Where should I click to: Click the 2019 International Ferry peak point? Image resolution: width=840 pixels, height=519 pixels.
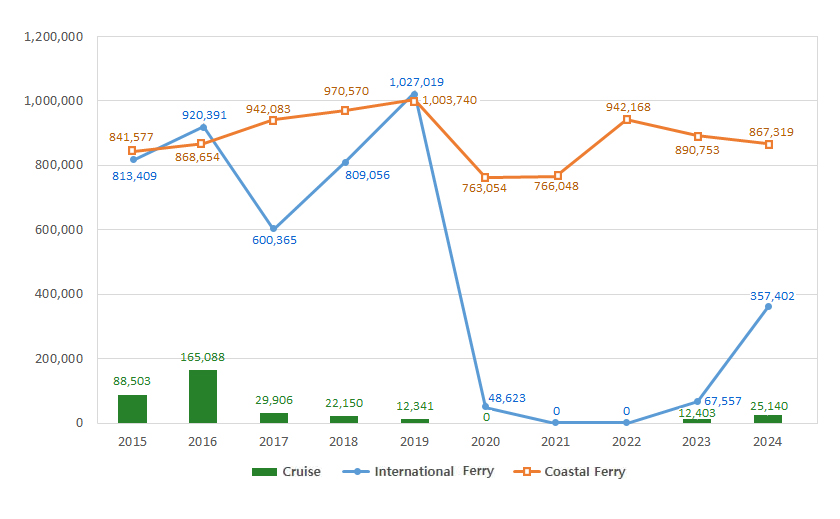(x=414, y=95)
